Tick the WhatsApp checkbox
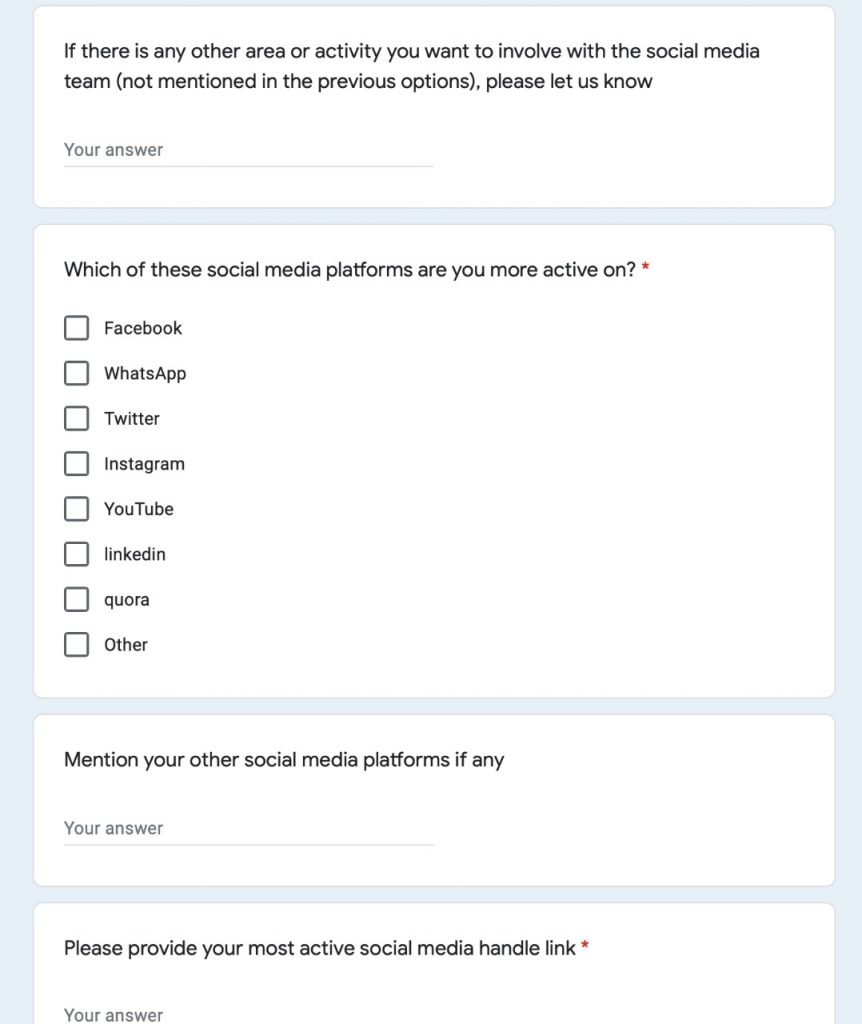This screenshot has width=862, height=1024. point(77,373)
